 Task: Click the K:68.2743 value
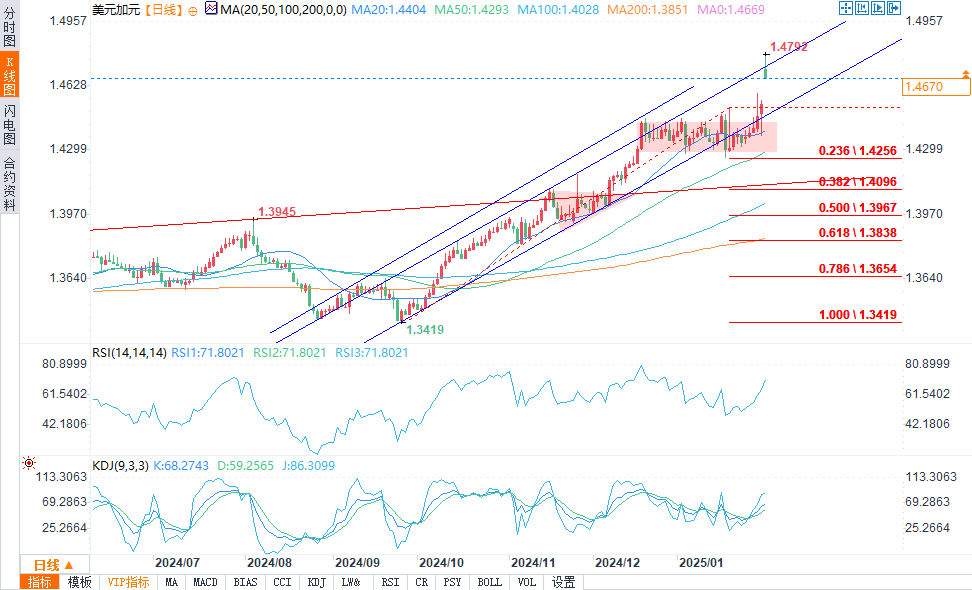point(181,465)
